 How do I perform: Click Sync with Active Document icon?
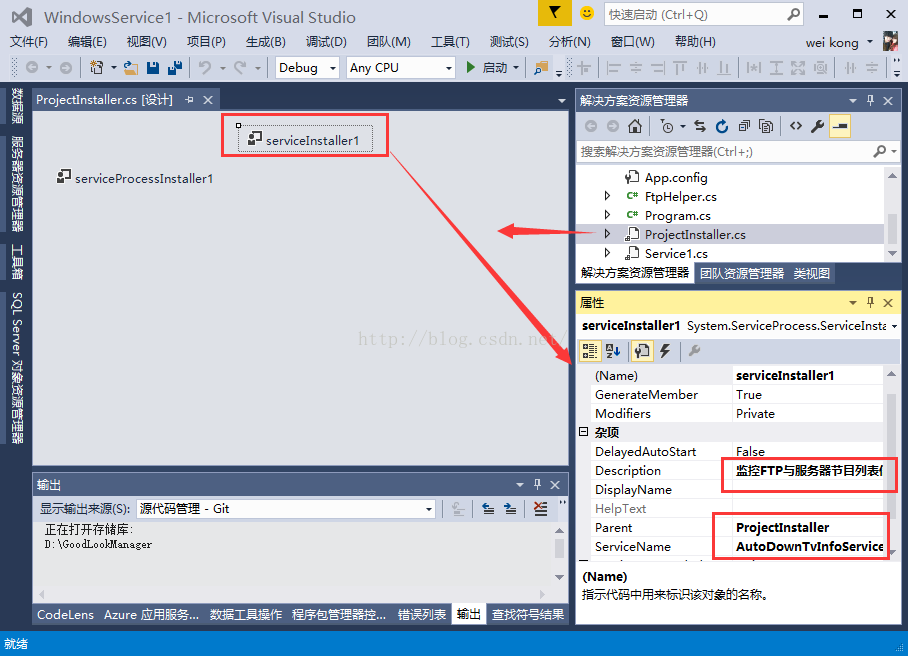point(700,126)
